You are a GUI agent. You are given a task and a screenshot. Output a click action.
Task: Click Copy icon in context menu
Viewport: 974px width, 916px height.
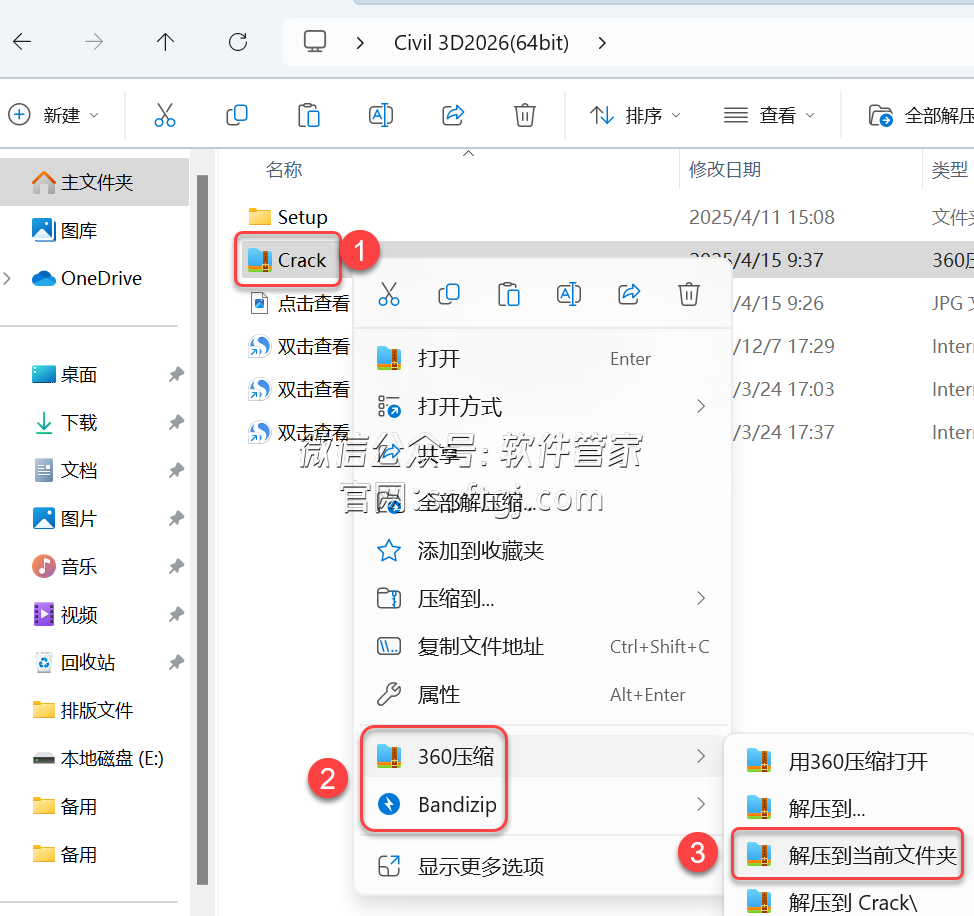(x=448, y=294)
